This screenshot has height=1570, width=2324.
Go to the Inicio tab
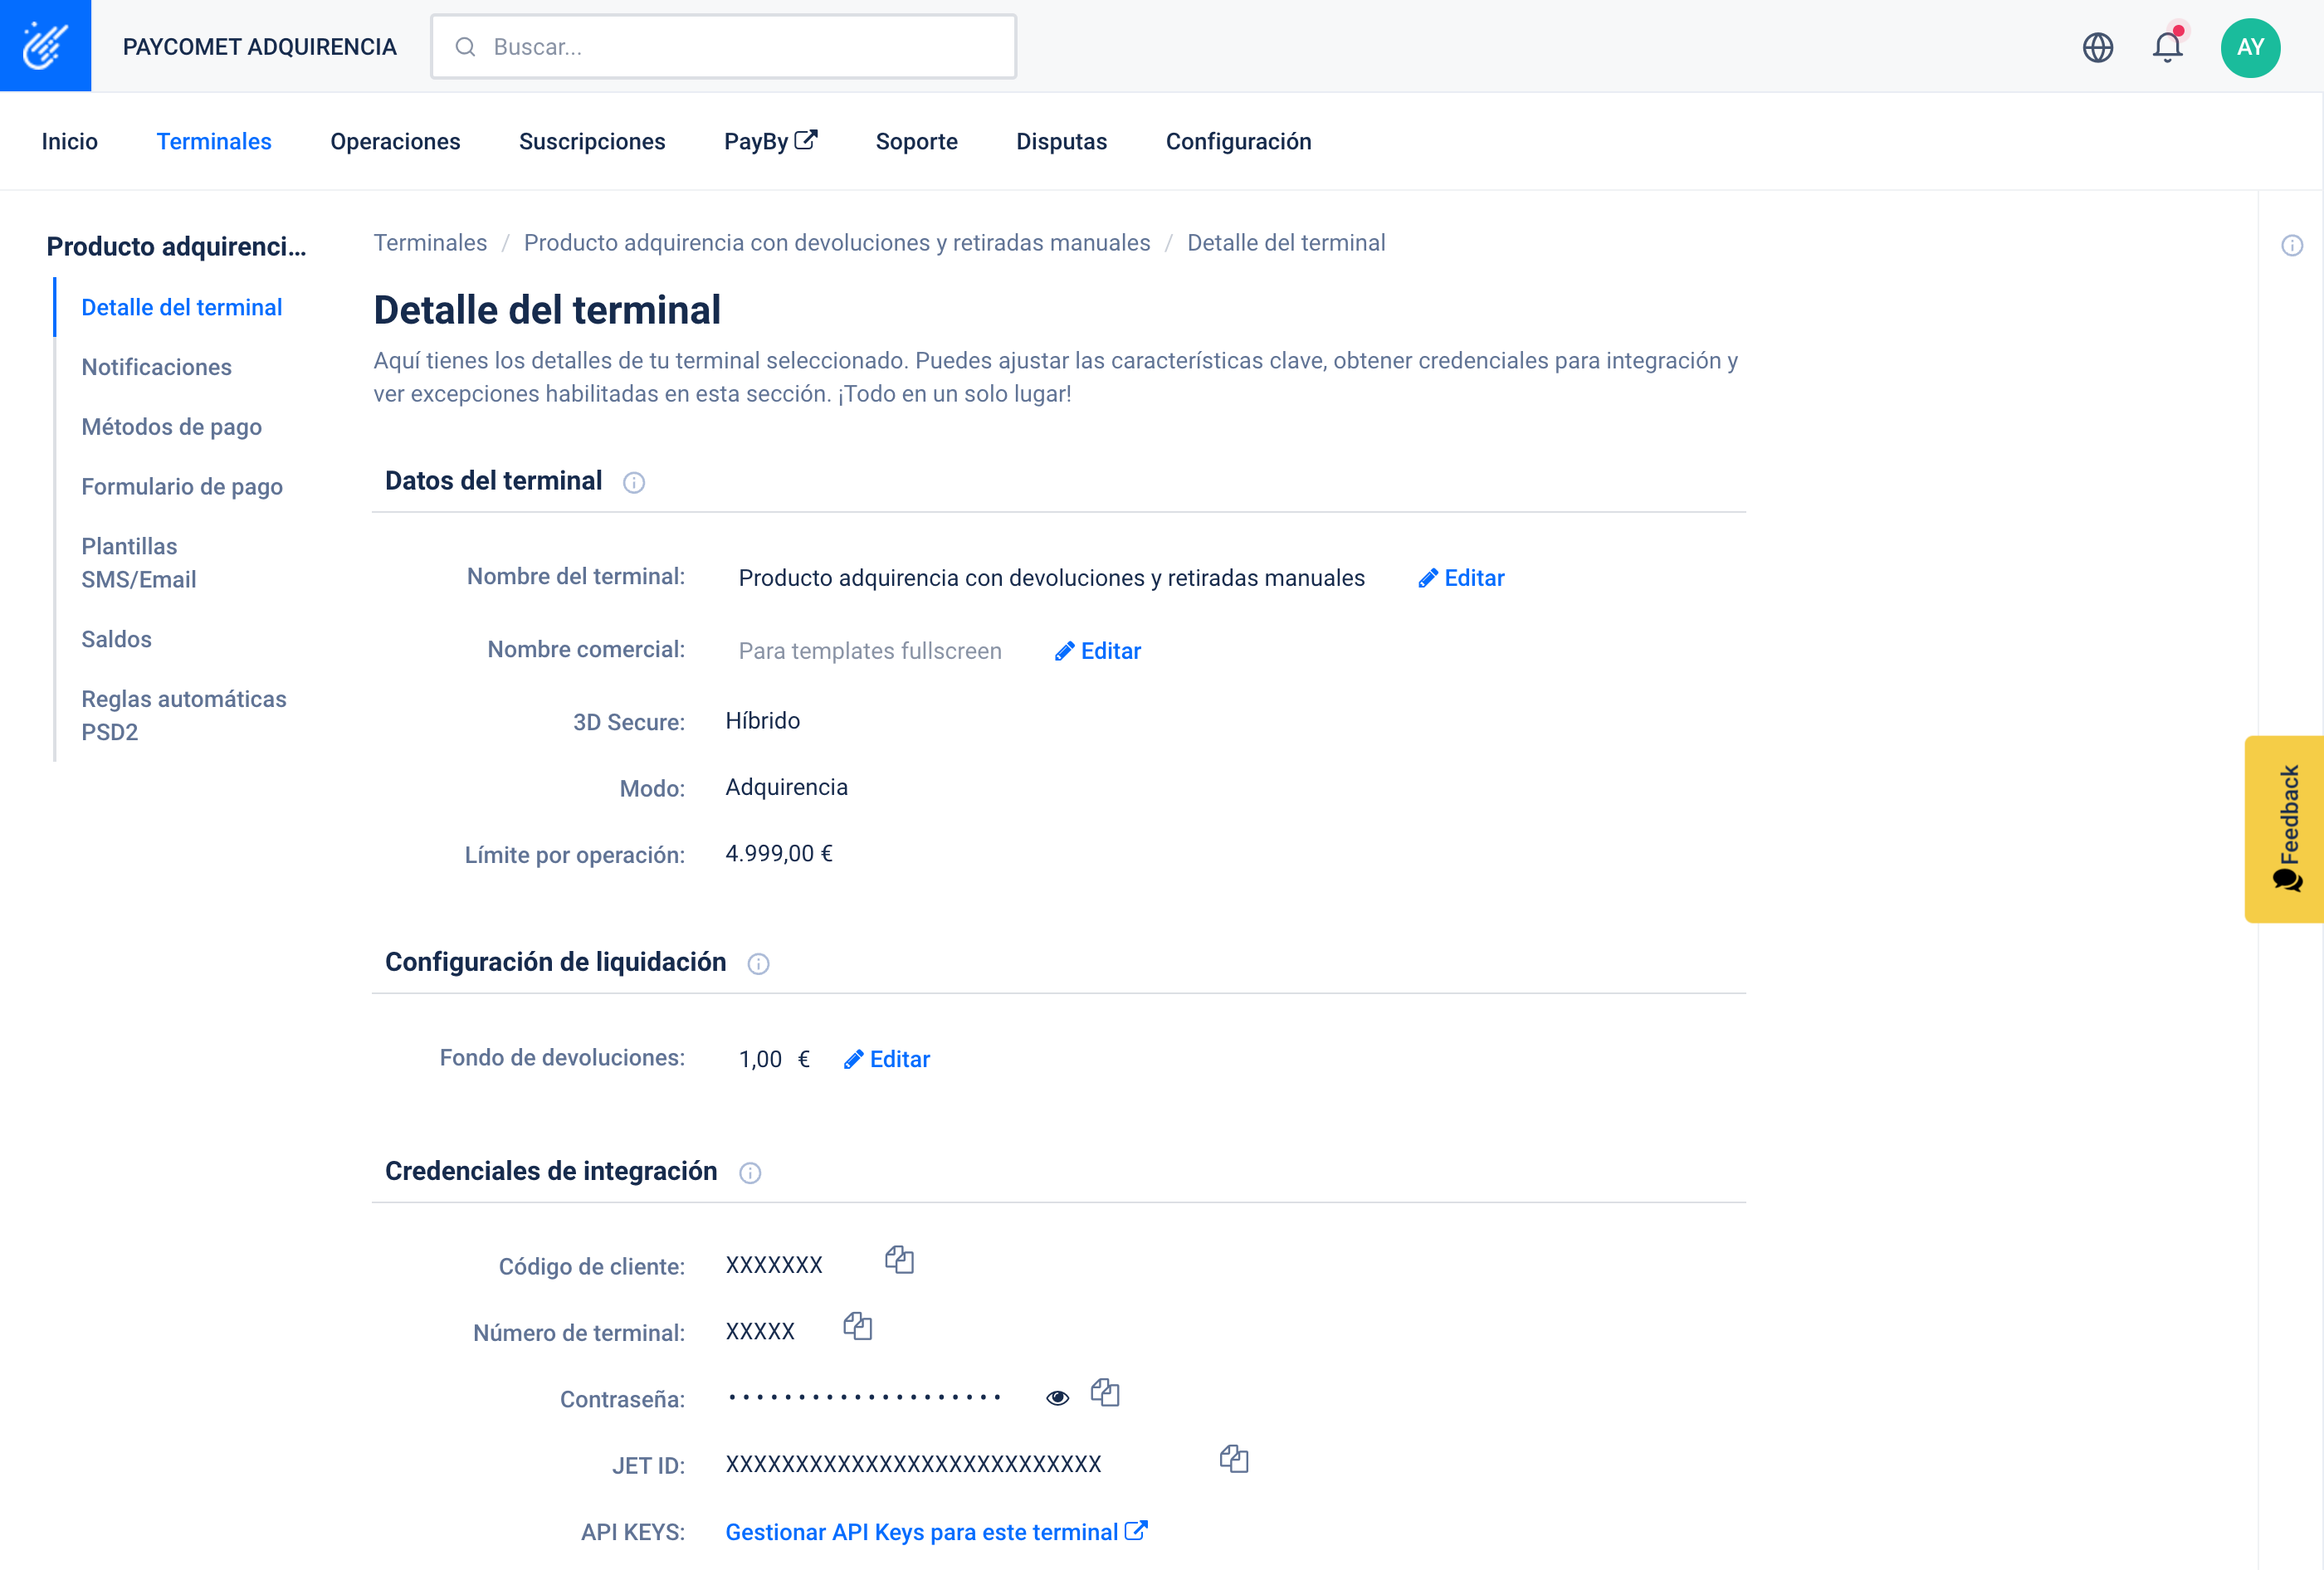pyautogui.click(x=69, y=141)
